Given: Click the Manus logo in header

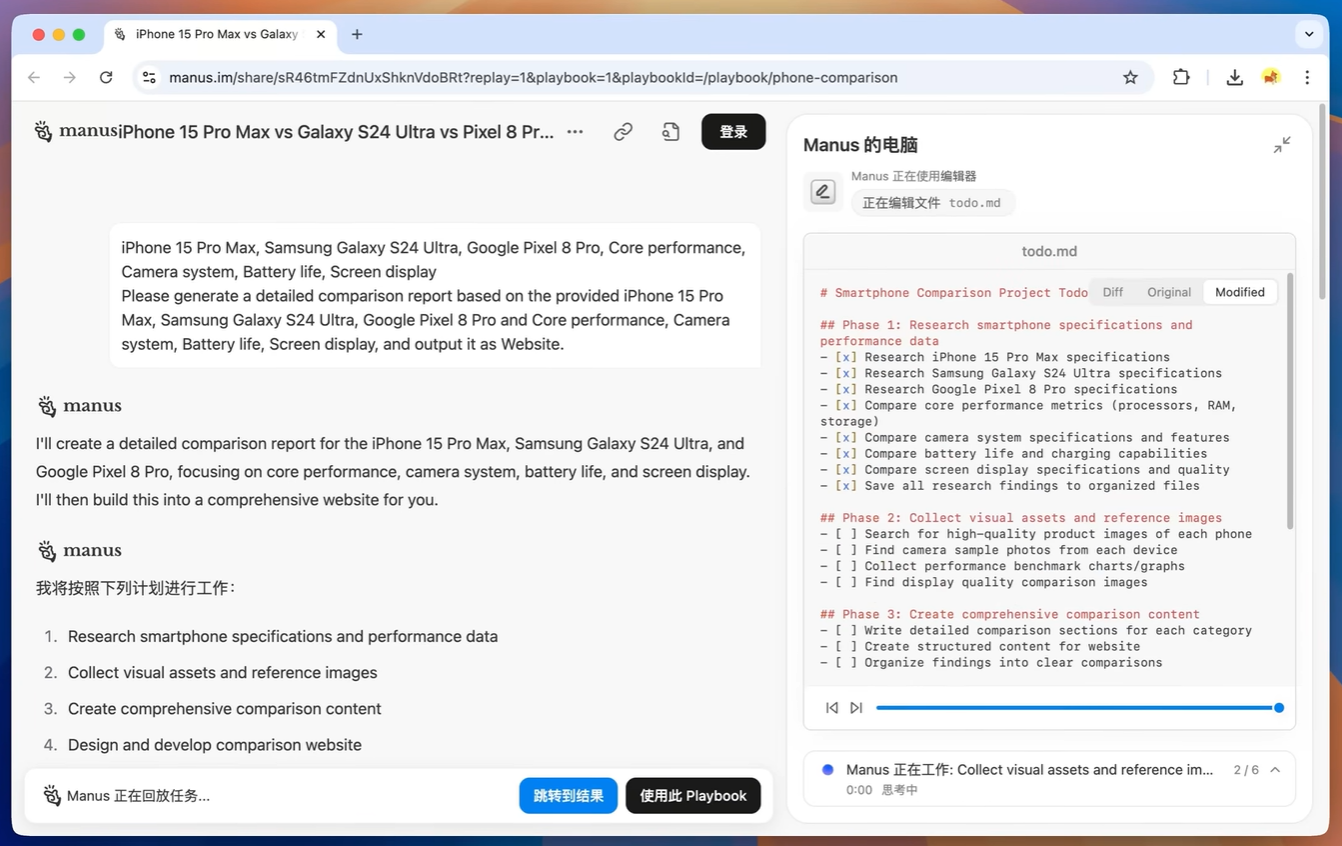Looking at the screenshot, I should [78, 131].
